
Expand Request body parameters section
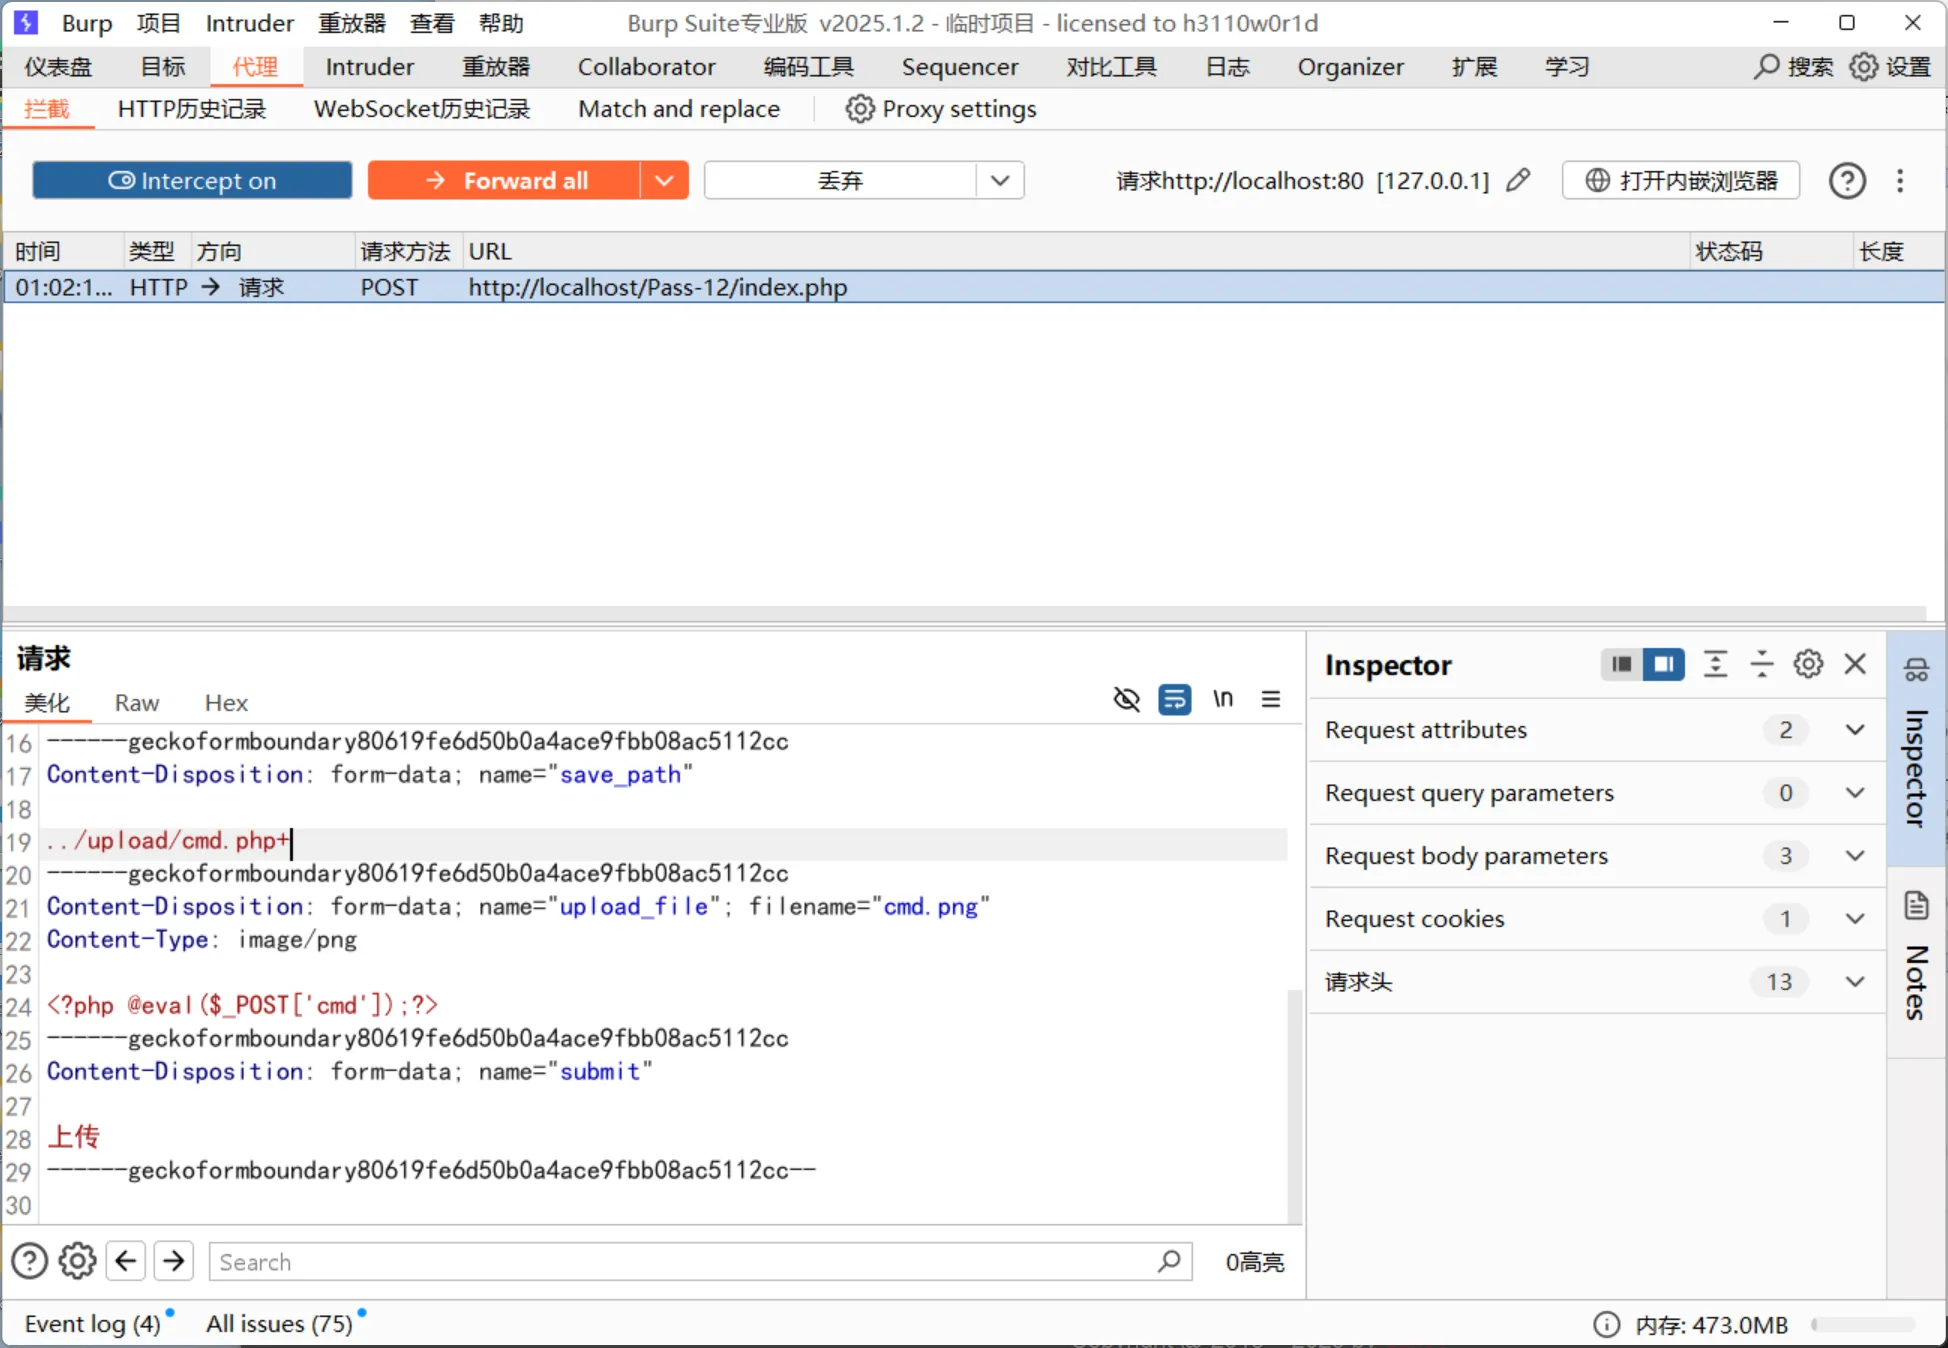point(1854,856)
